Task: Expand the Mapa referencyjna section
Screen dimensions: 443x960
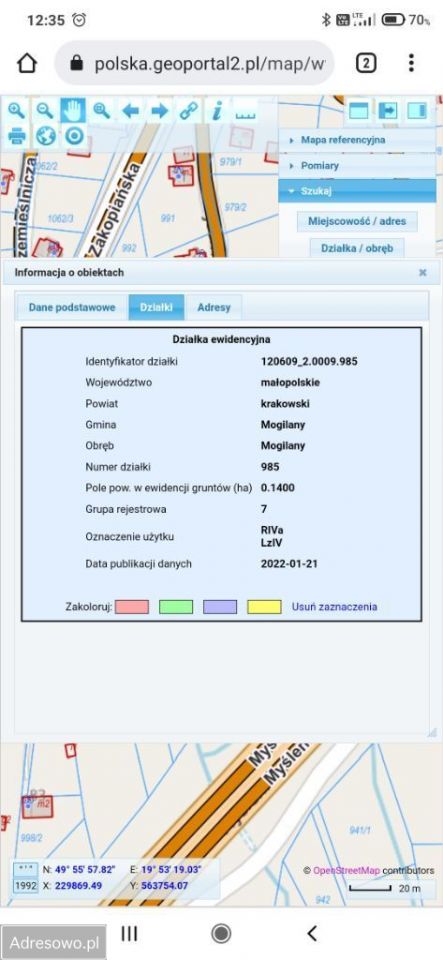Action: [357, 140]
